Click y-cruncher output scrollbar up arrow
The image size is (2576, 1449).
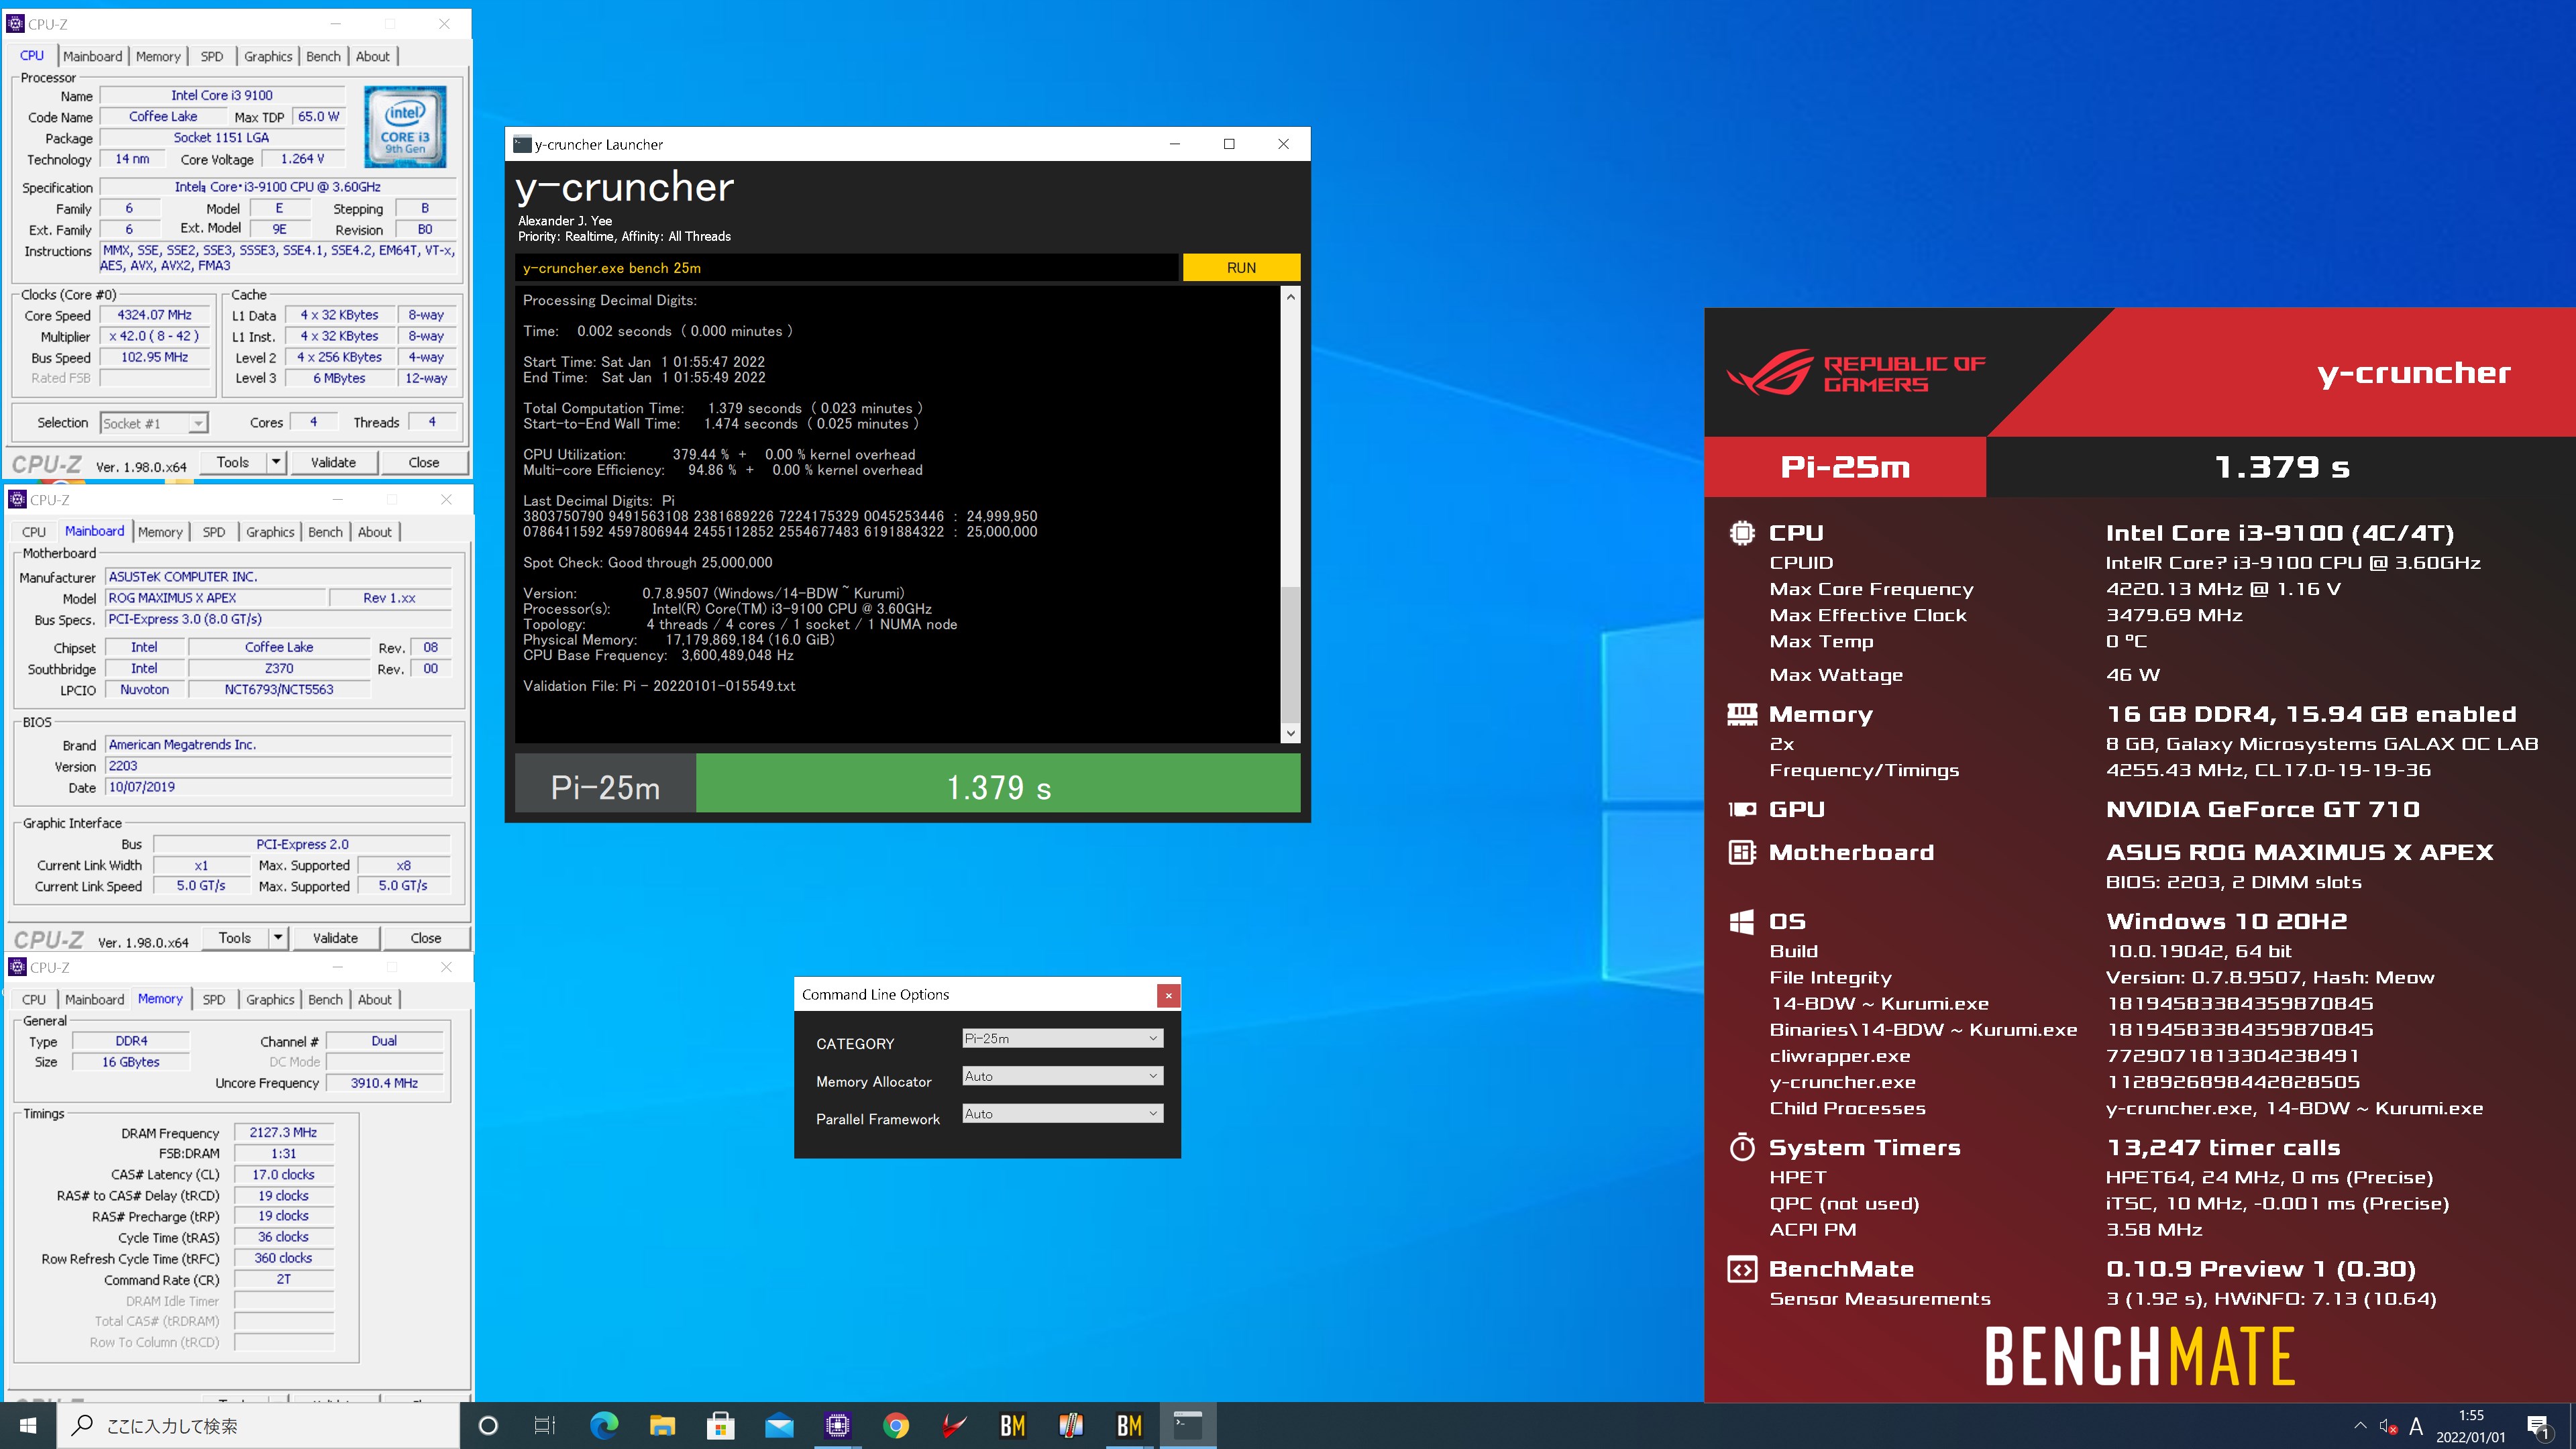(1290, 297)
